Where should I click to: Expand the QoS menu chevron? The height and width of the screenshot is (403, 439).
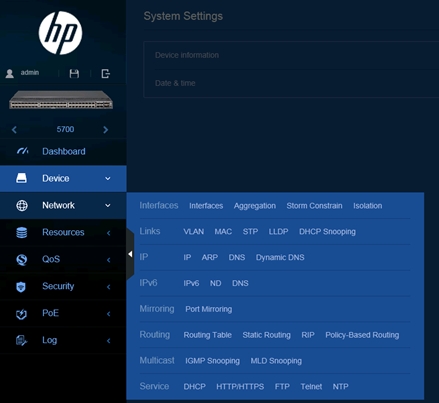pos(108,260)
